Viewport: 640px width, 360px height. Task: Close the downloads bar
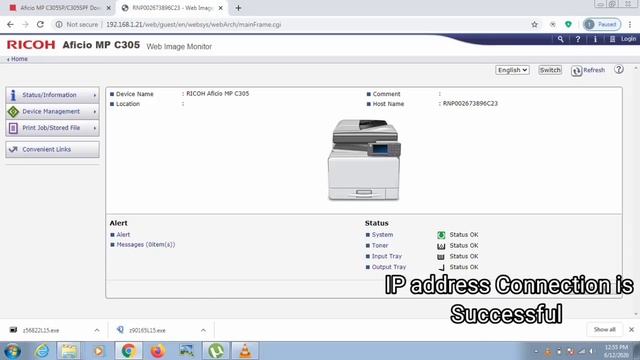tap(631, 329)
